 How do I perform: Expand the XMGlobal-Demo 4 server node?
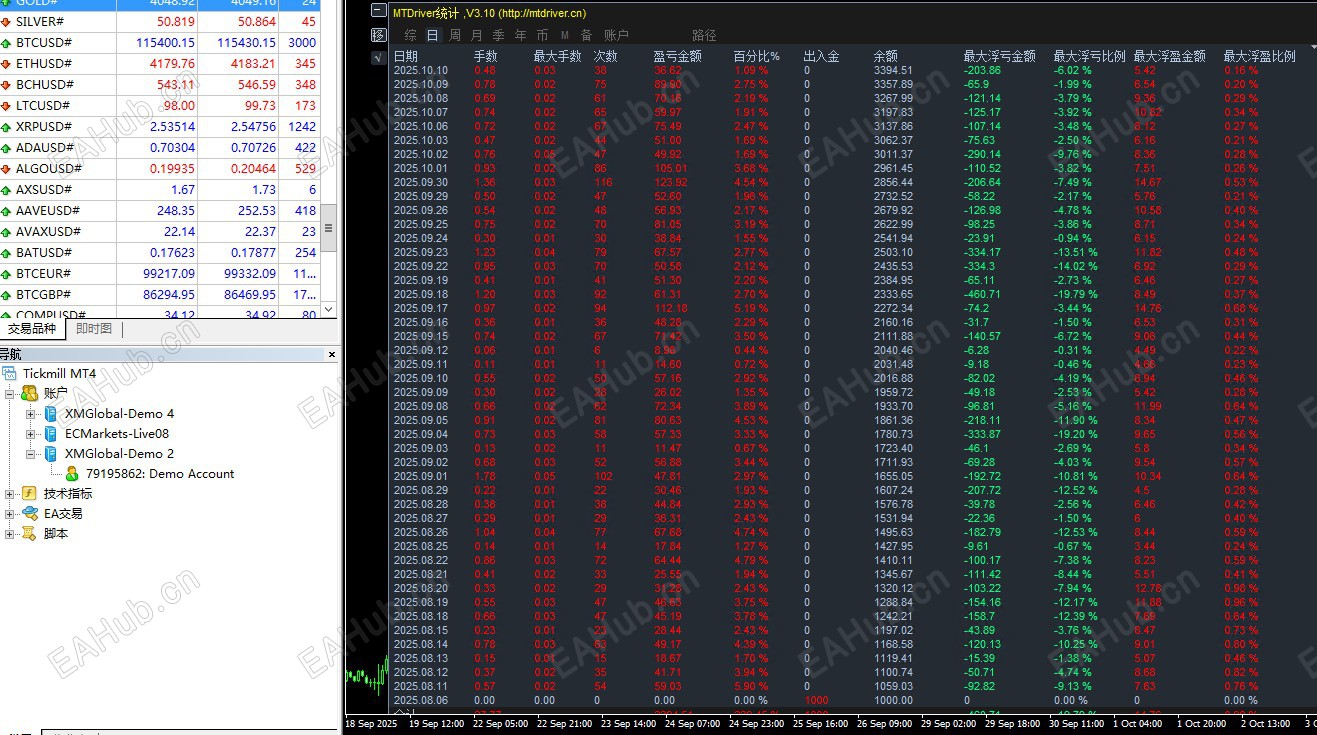[31, 414]
